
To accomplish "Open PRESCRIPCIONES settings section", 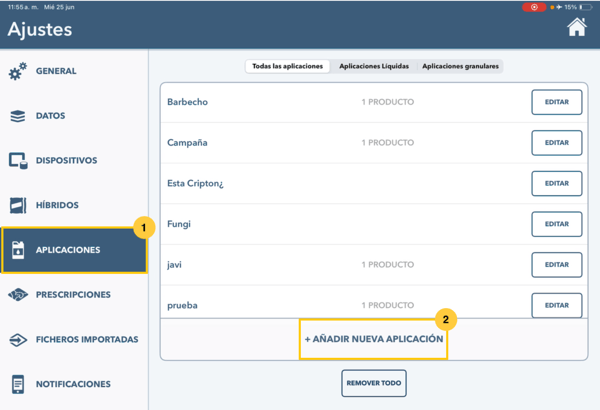I will click(x=73, y=294).
